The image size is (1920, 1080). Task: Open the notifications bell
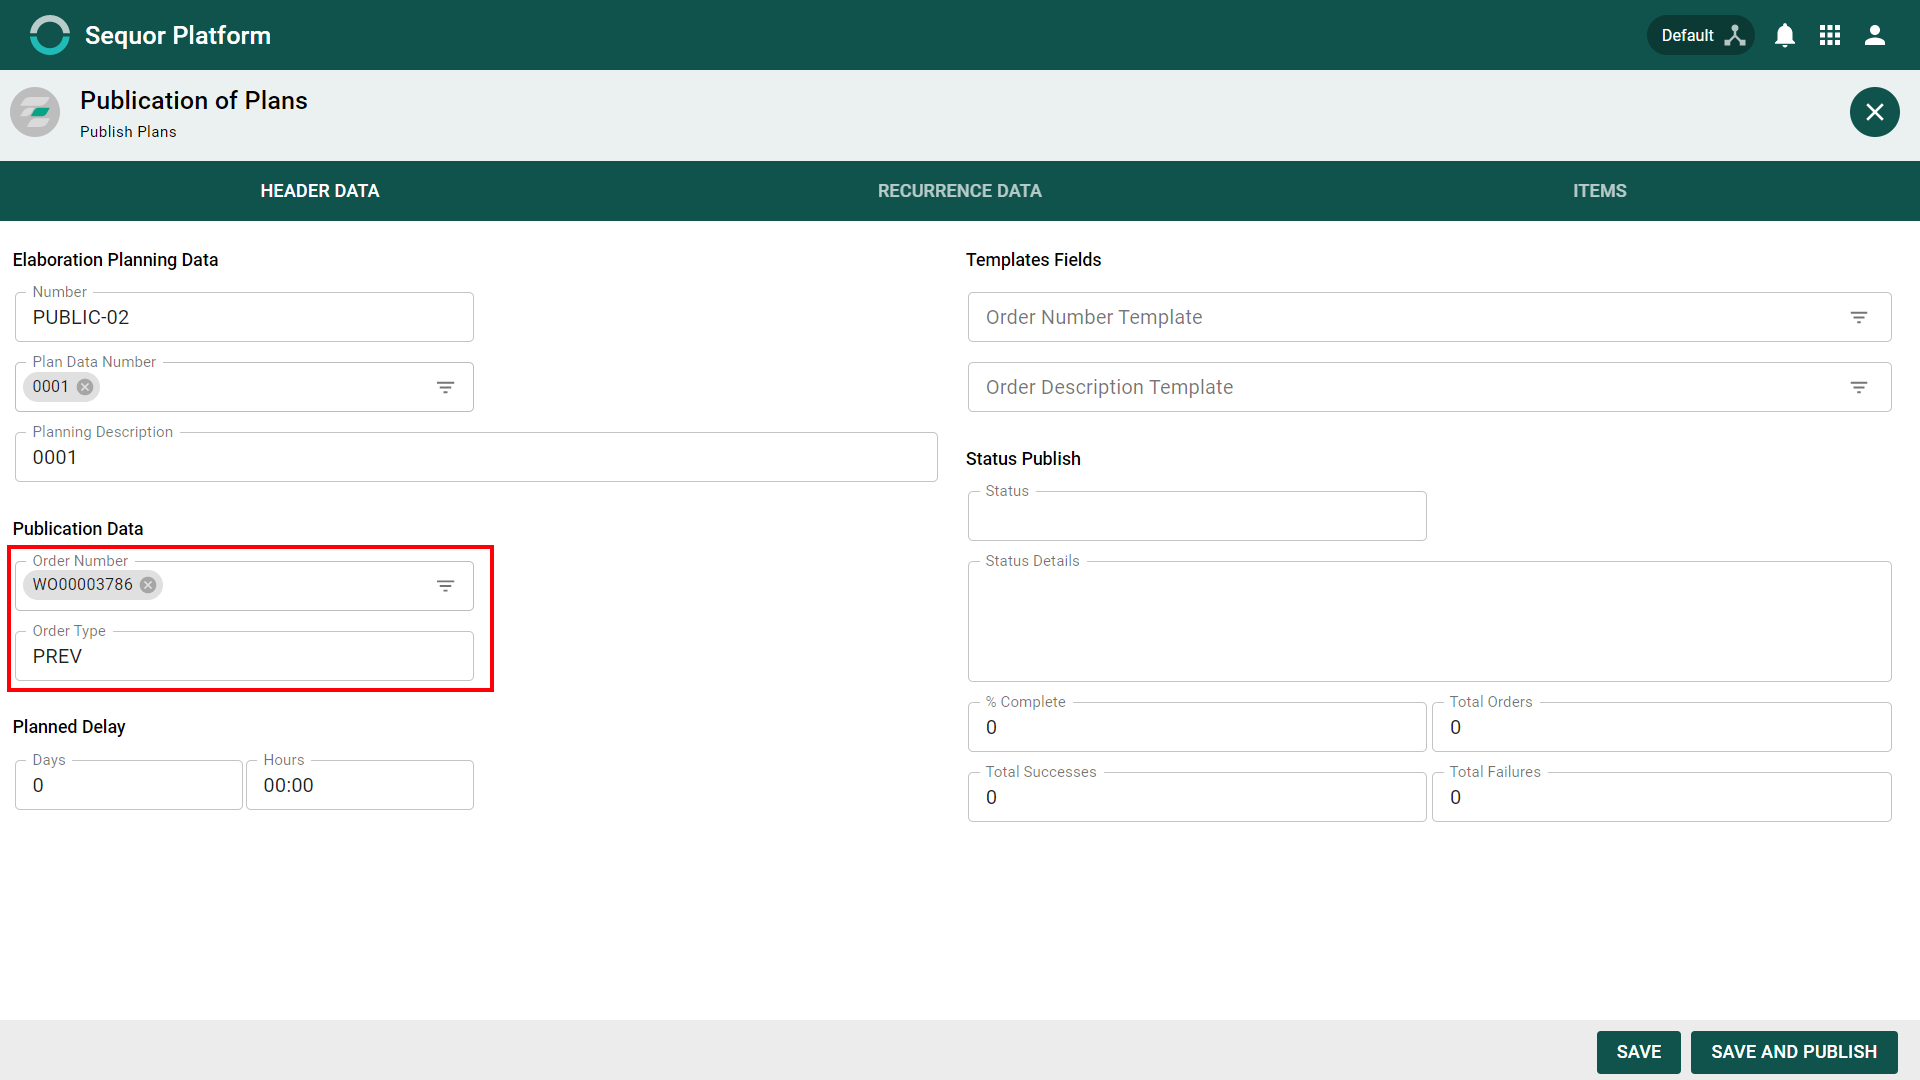[x=1785, y=35]
